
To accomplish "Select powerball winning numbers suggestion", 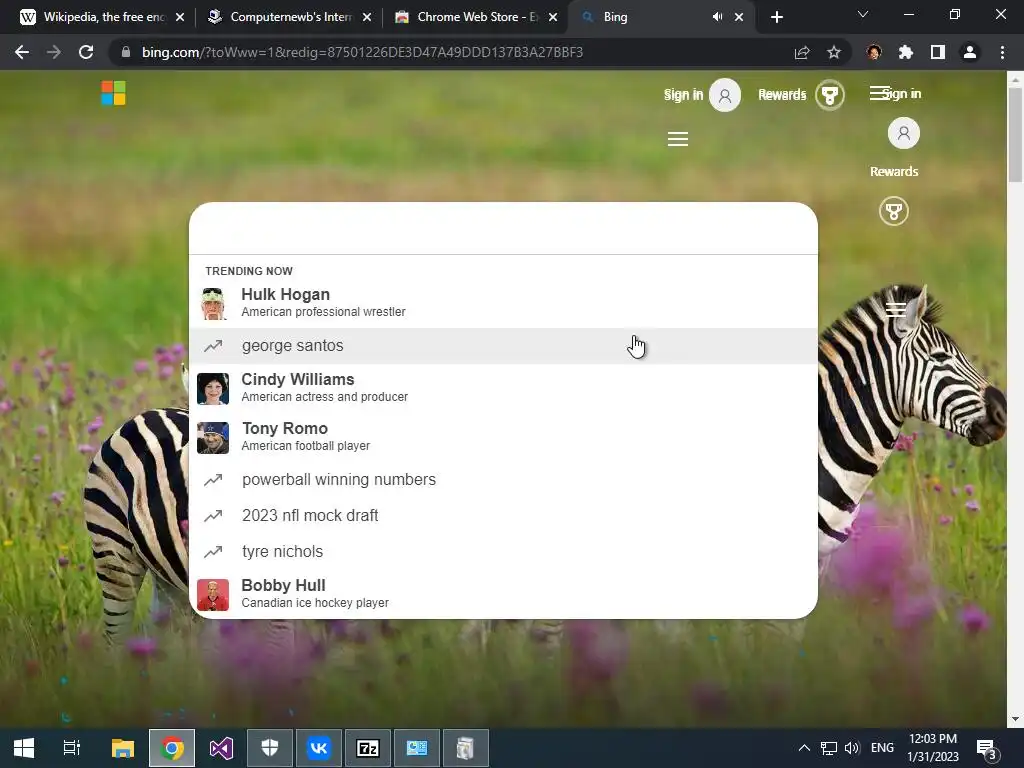I will [503, 479].
